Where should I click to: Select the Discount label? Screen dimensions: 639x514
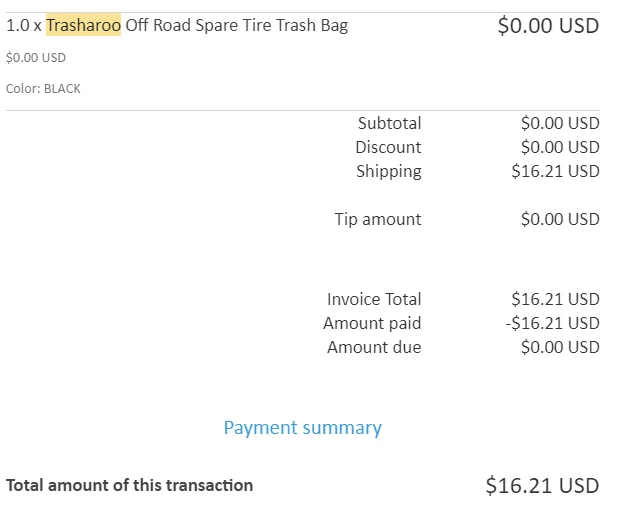click(x=388, y=147)
